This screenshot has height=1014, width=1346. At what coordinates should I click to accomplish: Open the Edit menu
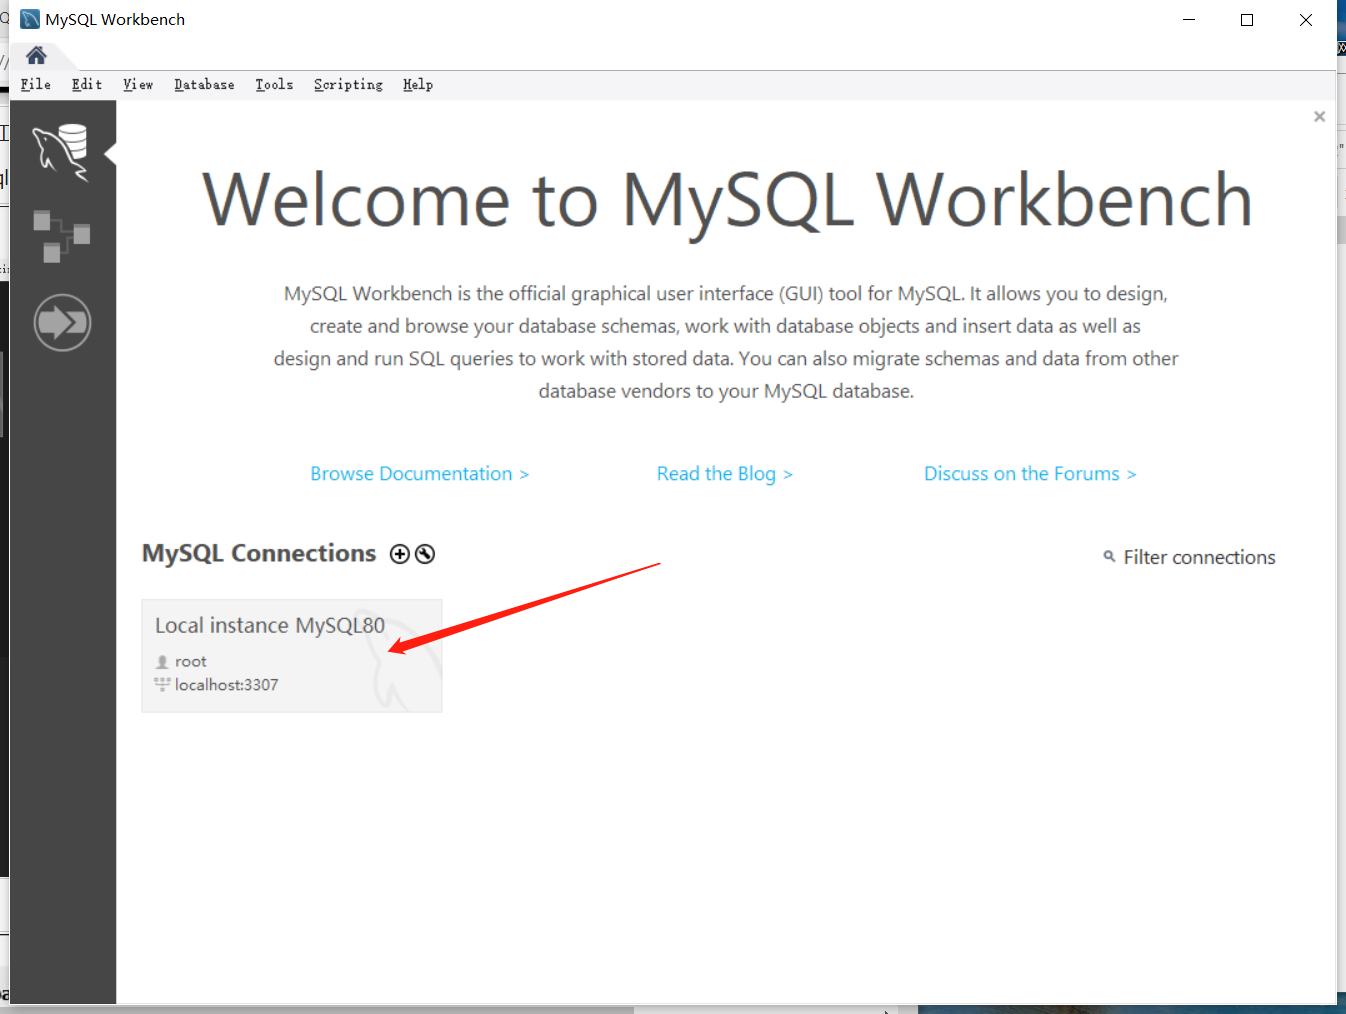(87, 85)
